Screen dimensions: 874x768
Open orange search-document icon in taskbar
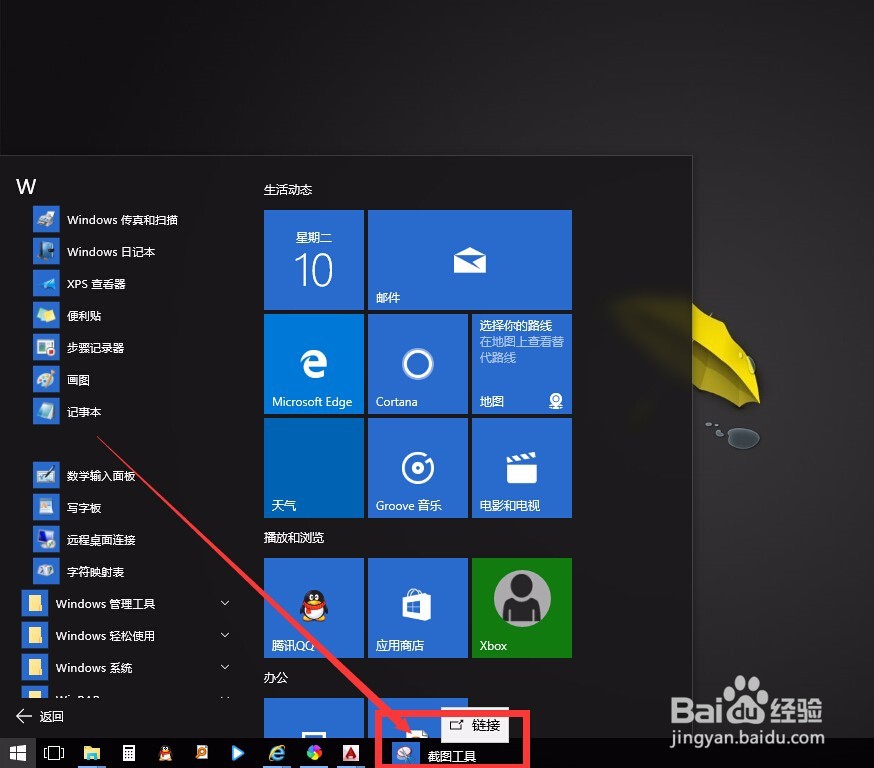point(201,754)
